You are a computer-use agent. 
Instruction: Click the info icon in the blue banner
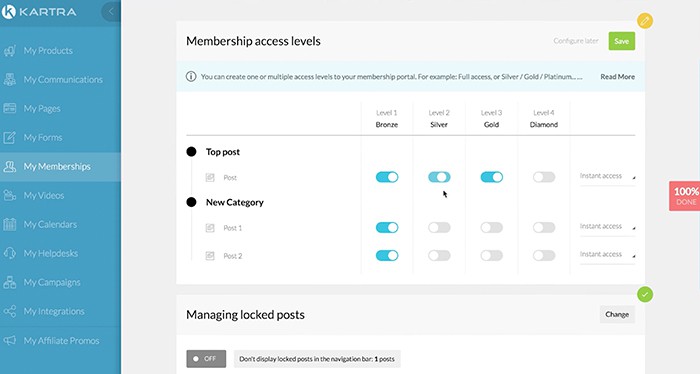point(191,76)
